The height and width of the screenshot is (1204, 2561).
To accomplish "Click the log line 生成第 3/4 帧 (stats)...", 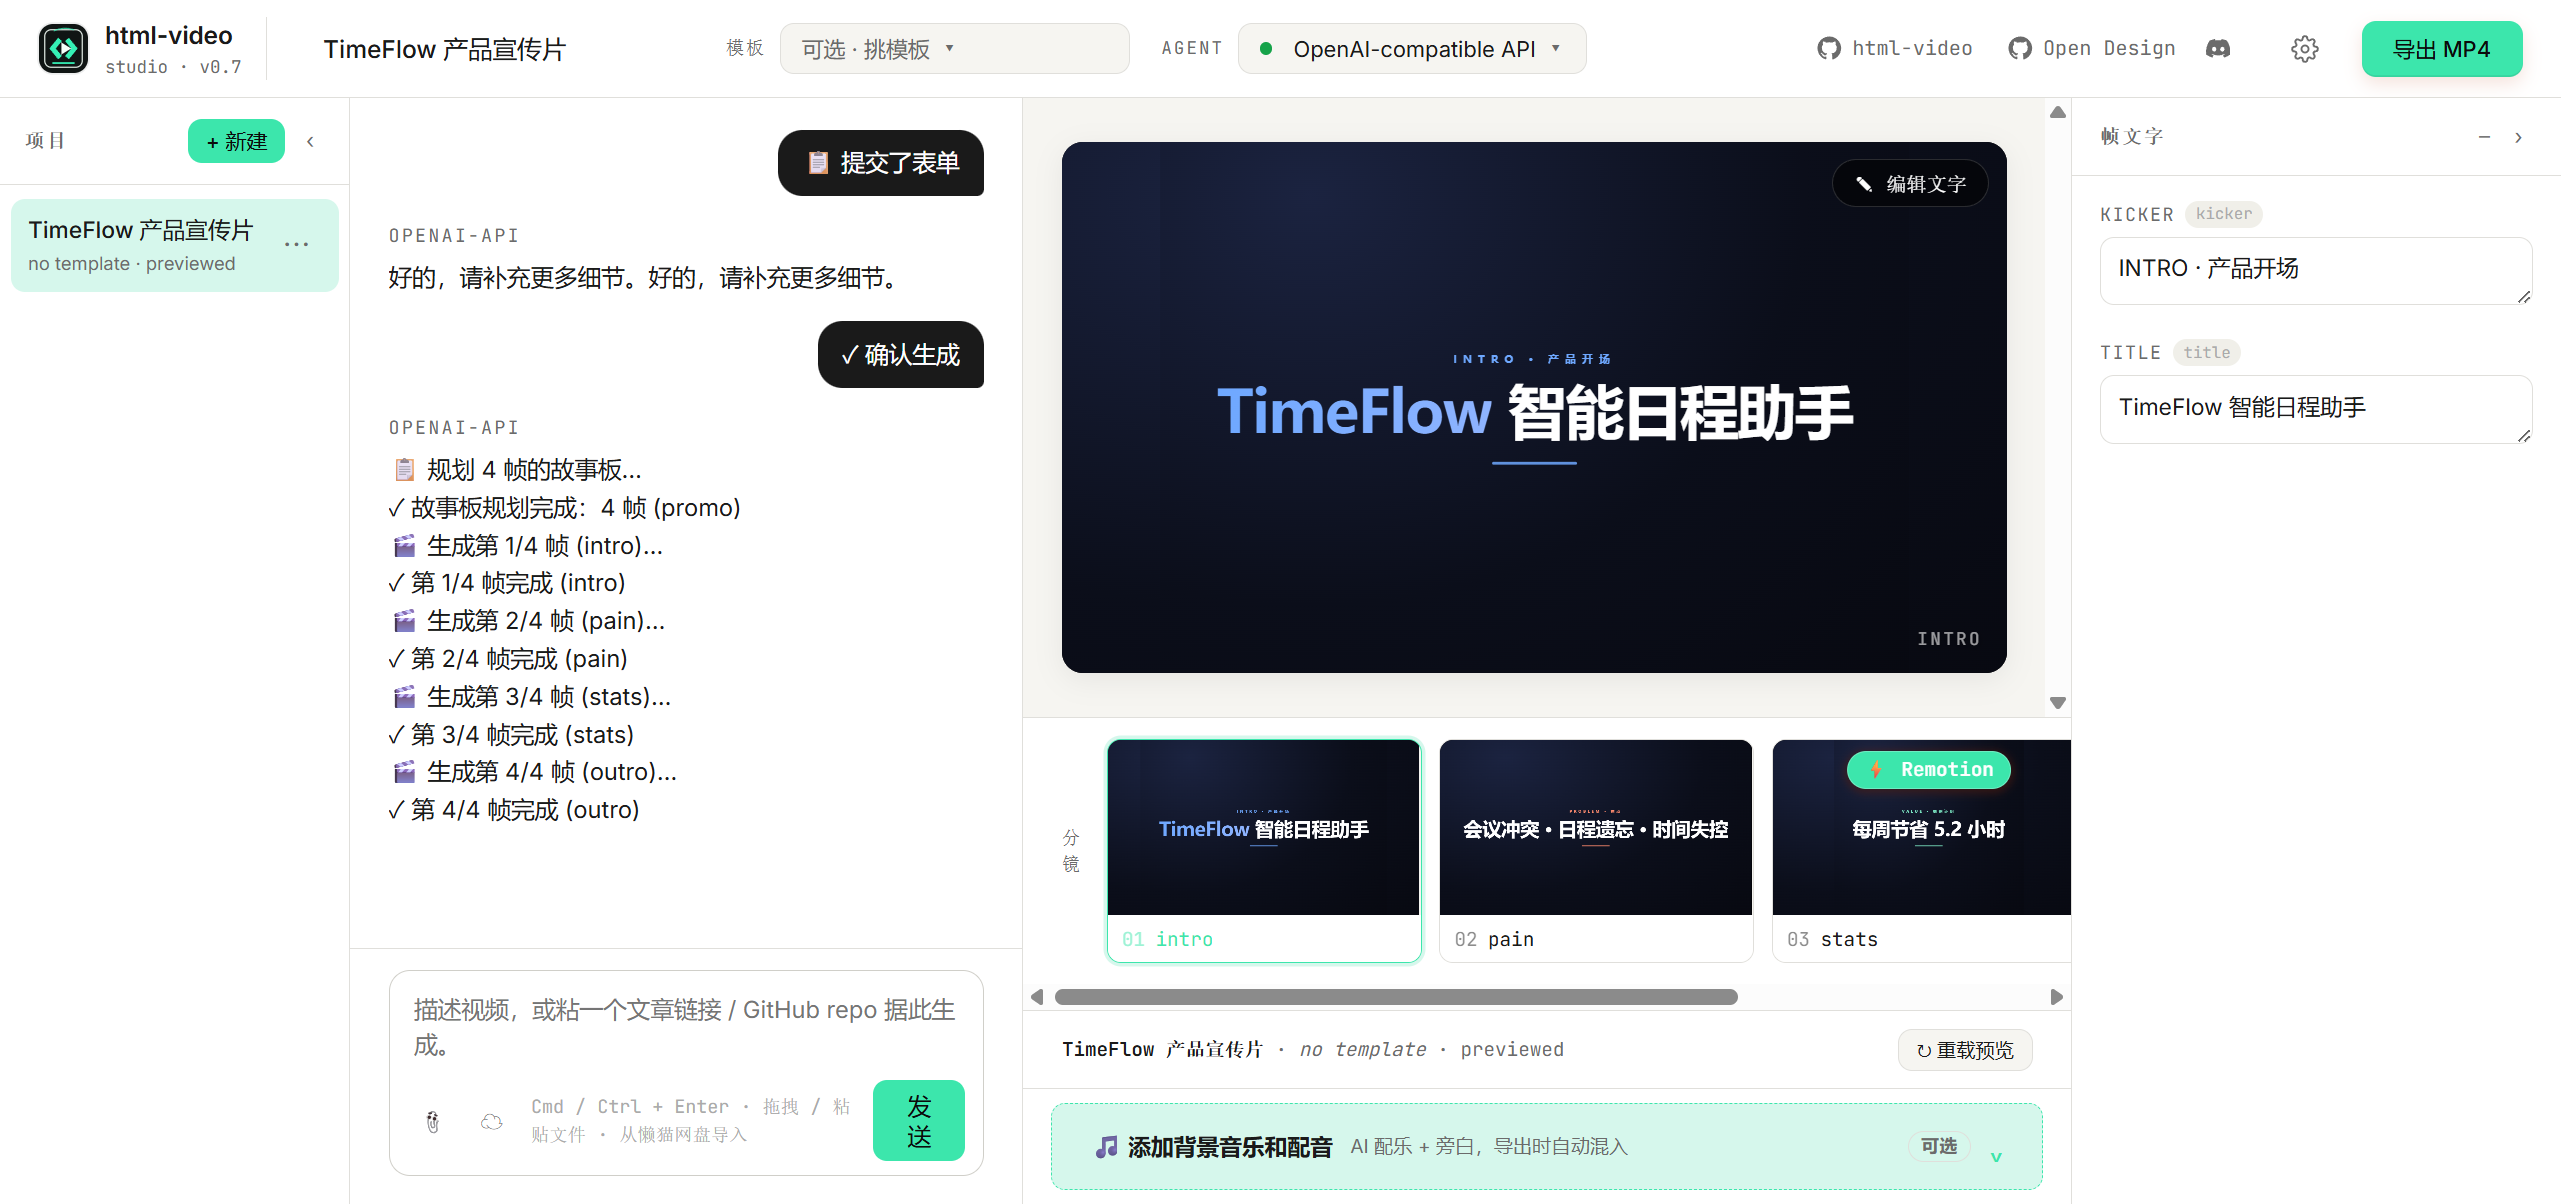I will (530, 697).
